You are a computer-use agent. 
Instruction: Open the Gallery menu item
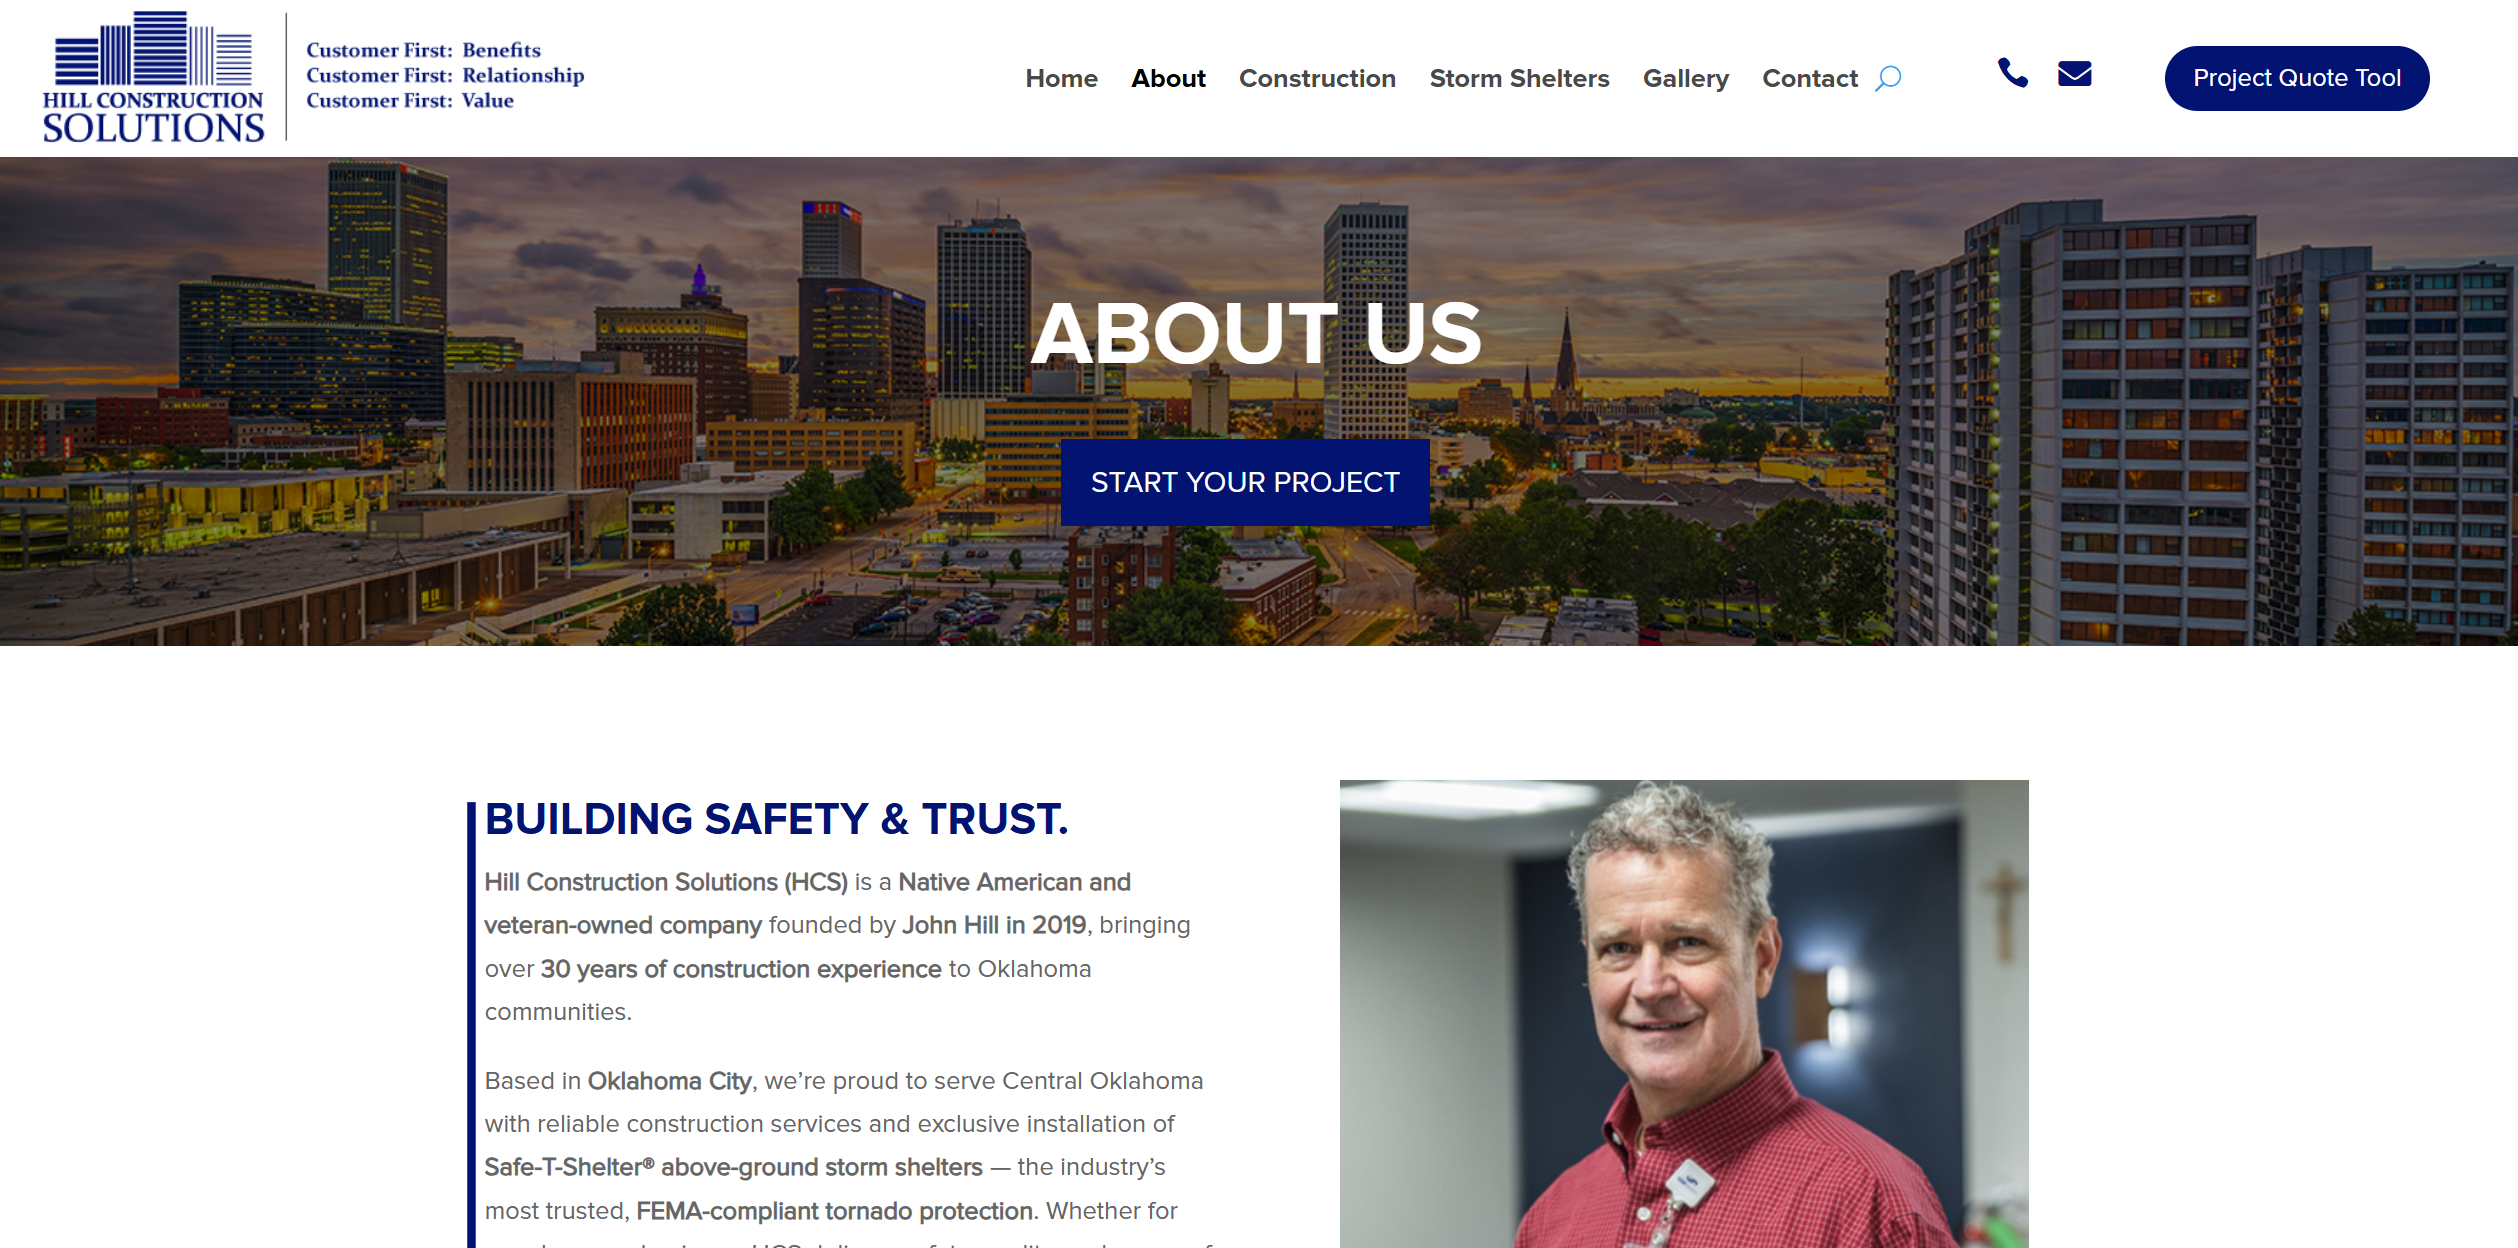[1685, 78]
